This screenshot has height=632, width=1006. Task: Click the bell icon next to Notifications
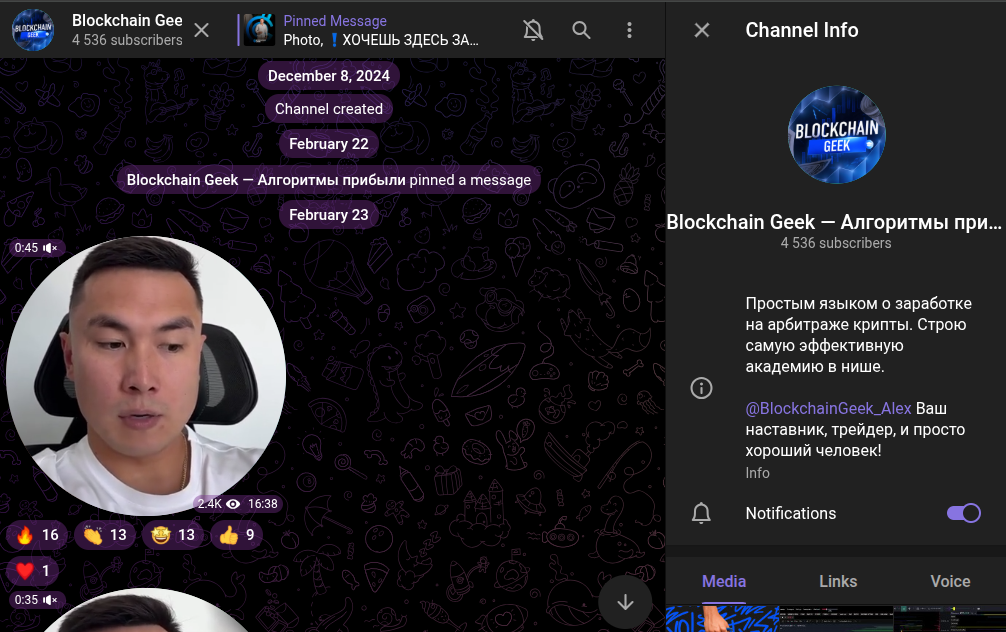click(x=701, y=513)
